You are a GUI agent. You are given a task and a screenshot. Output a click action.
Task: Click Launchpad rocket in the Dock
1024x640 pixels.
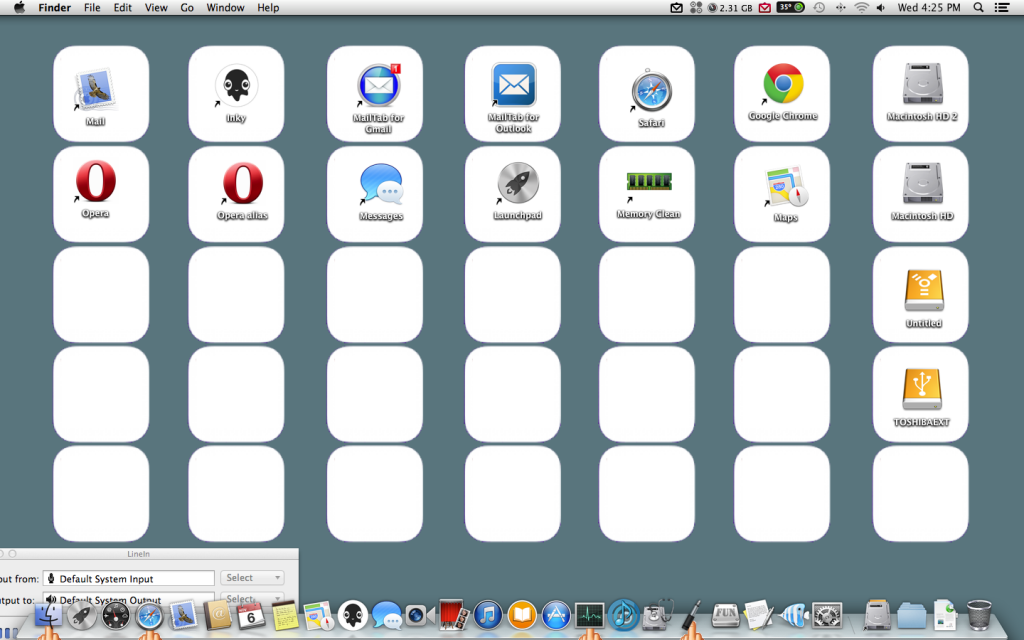tap(82, 615)
